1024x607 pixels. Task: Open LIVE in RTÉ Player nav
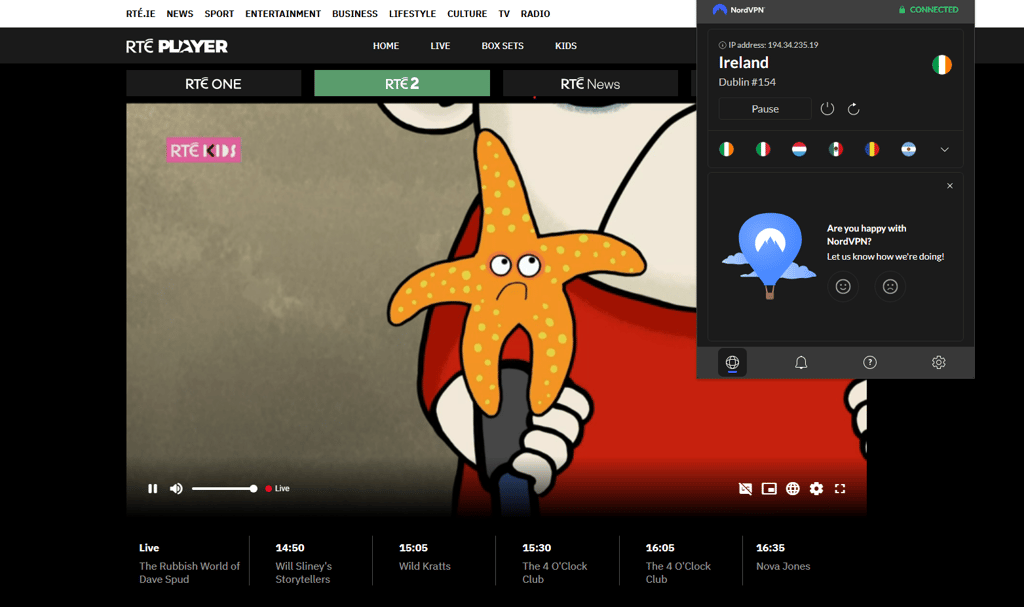pos(440,46)
